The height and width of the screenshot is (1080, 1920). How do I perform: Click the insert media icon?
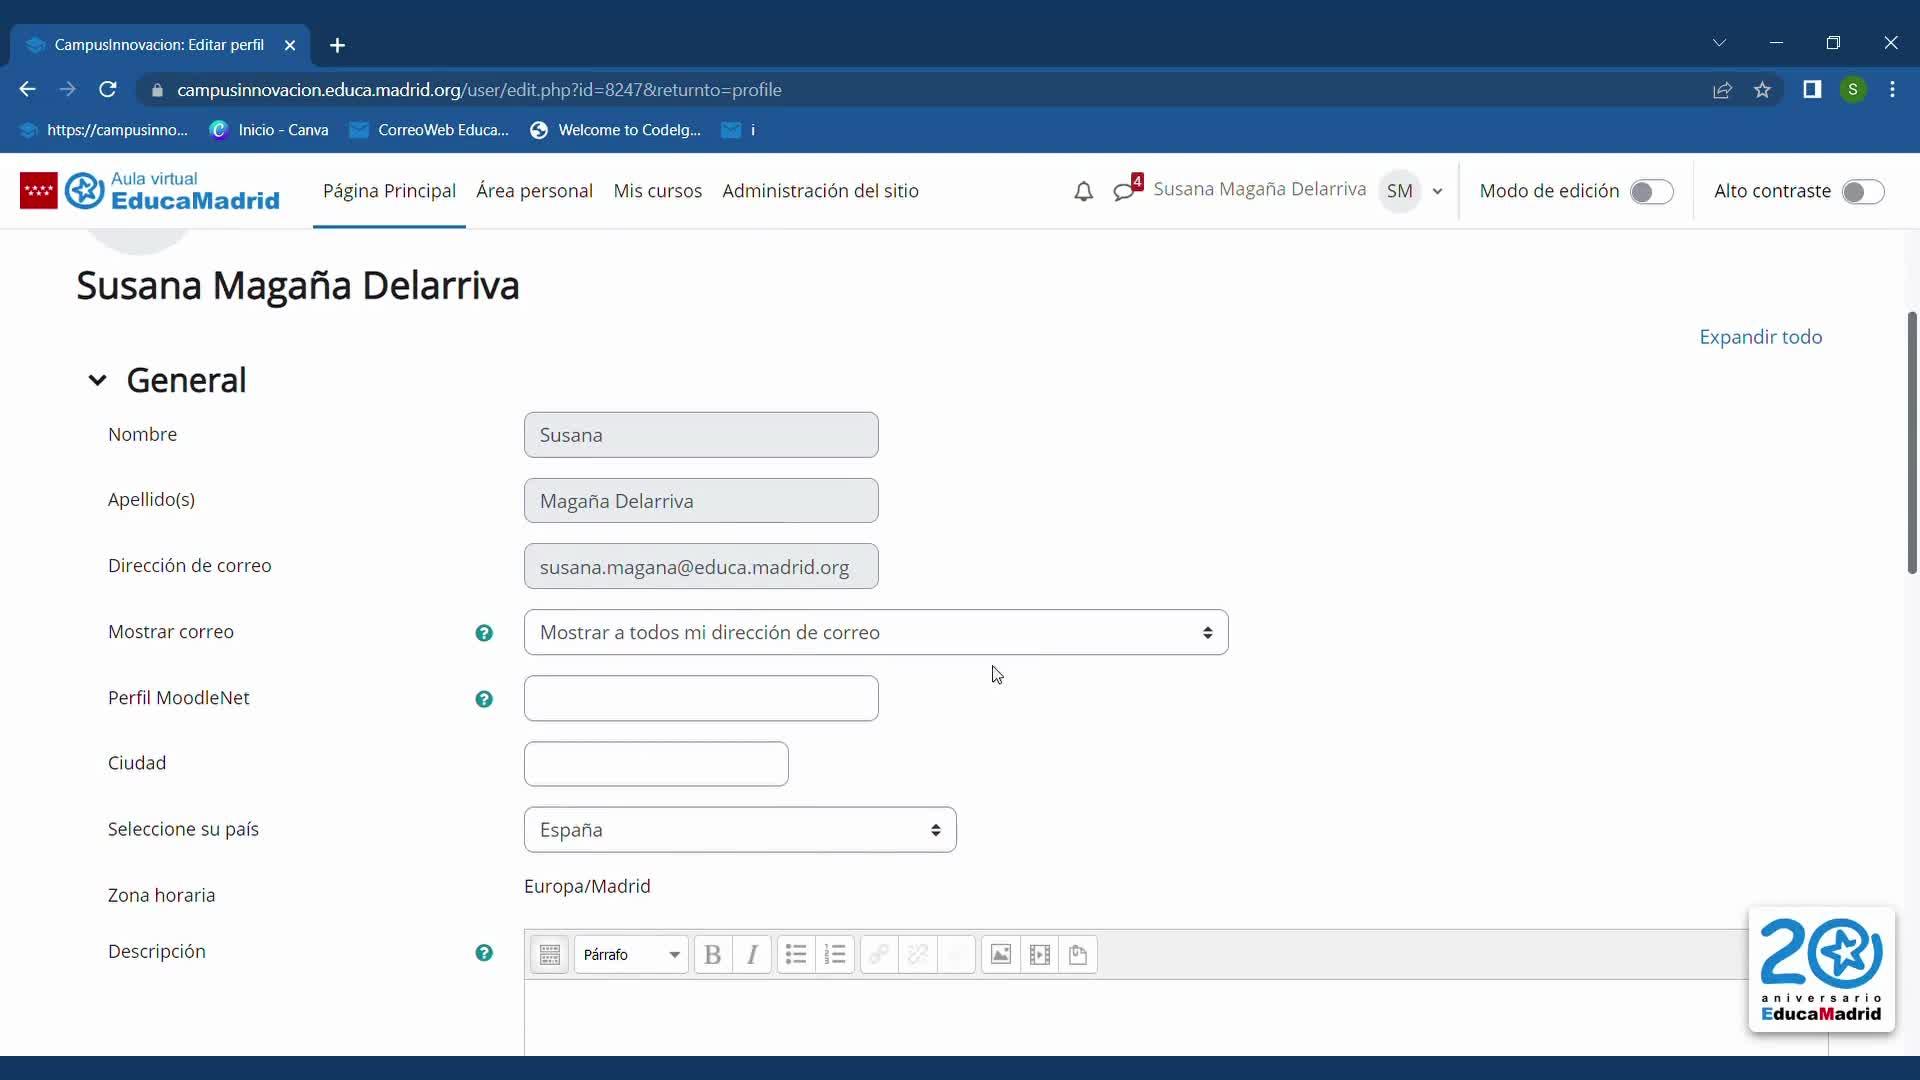1039,955
